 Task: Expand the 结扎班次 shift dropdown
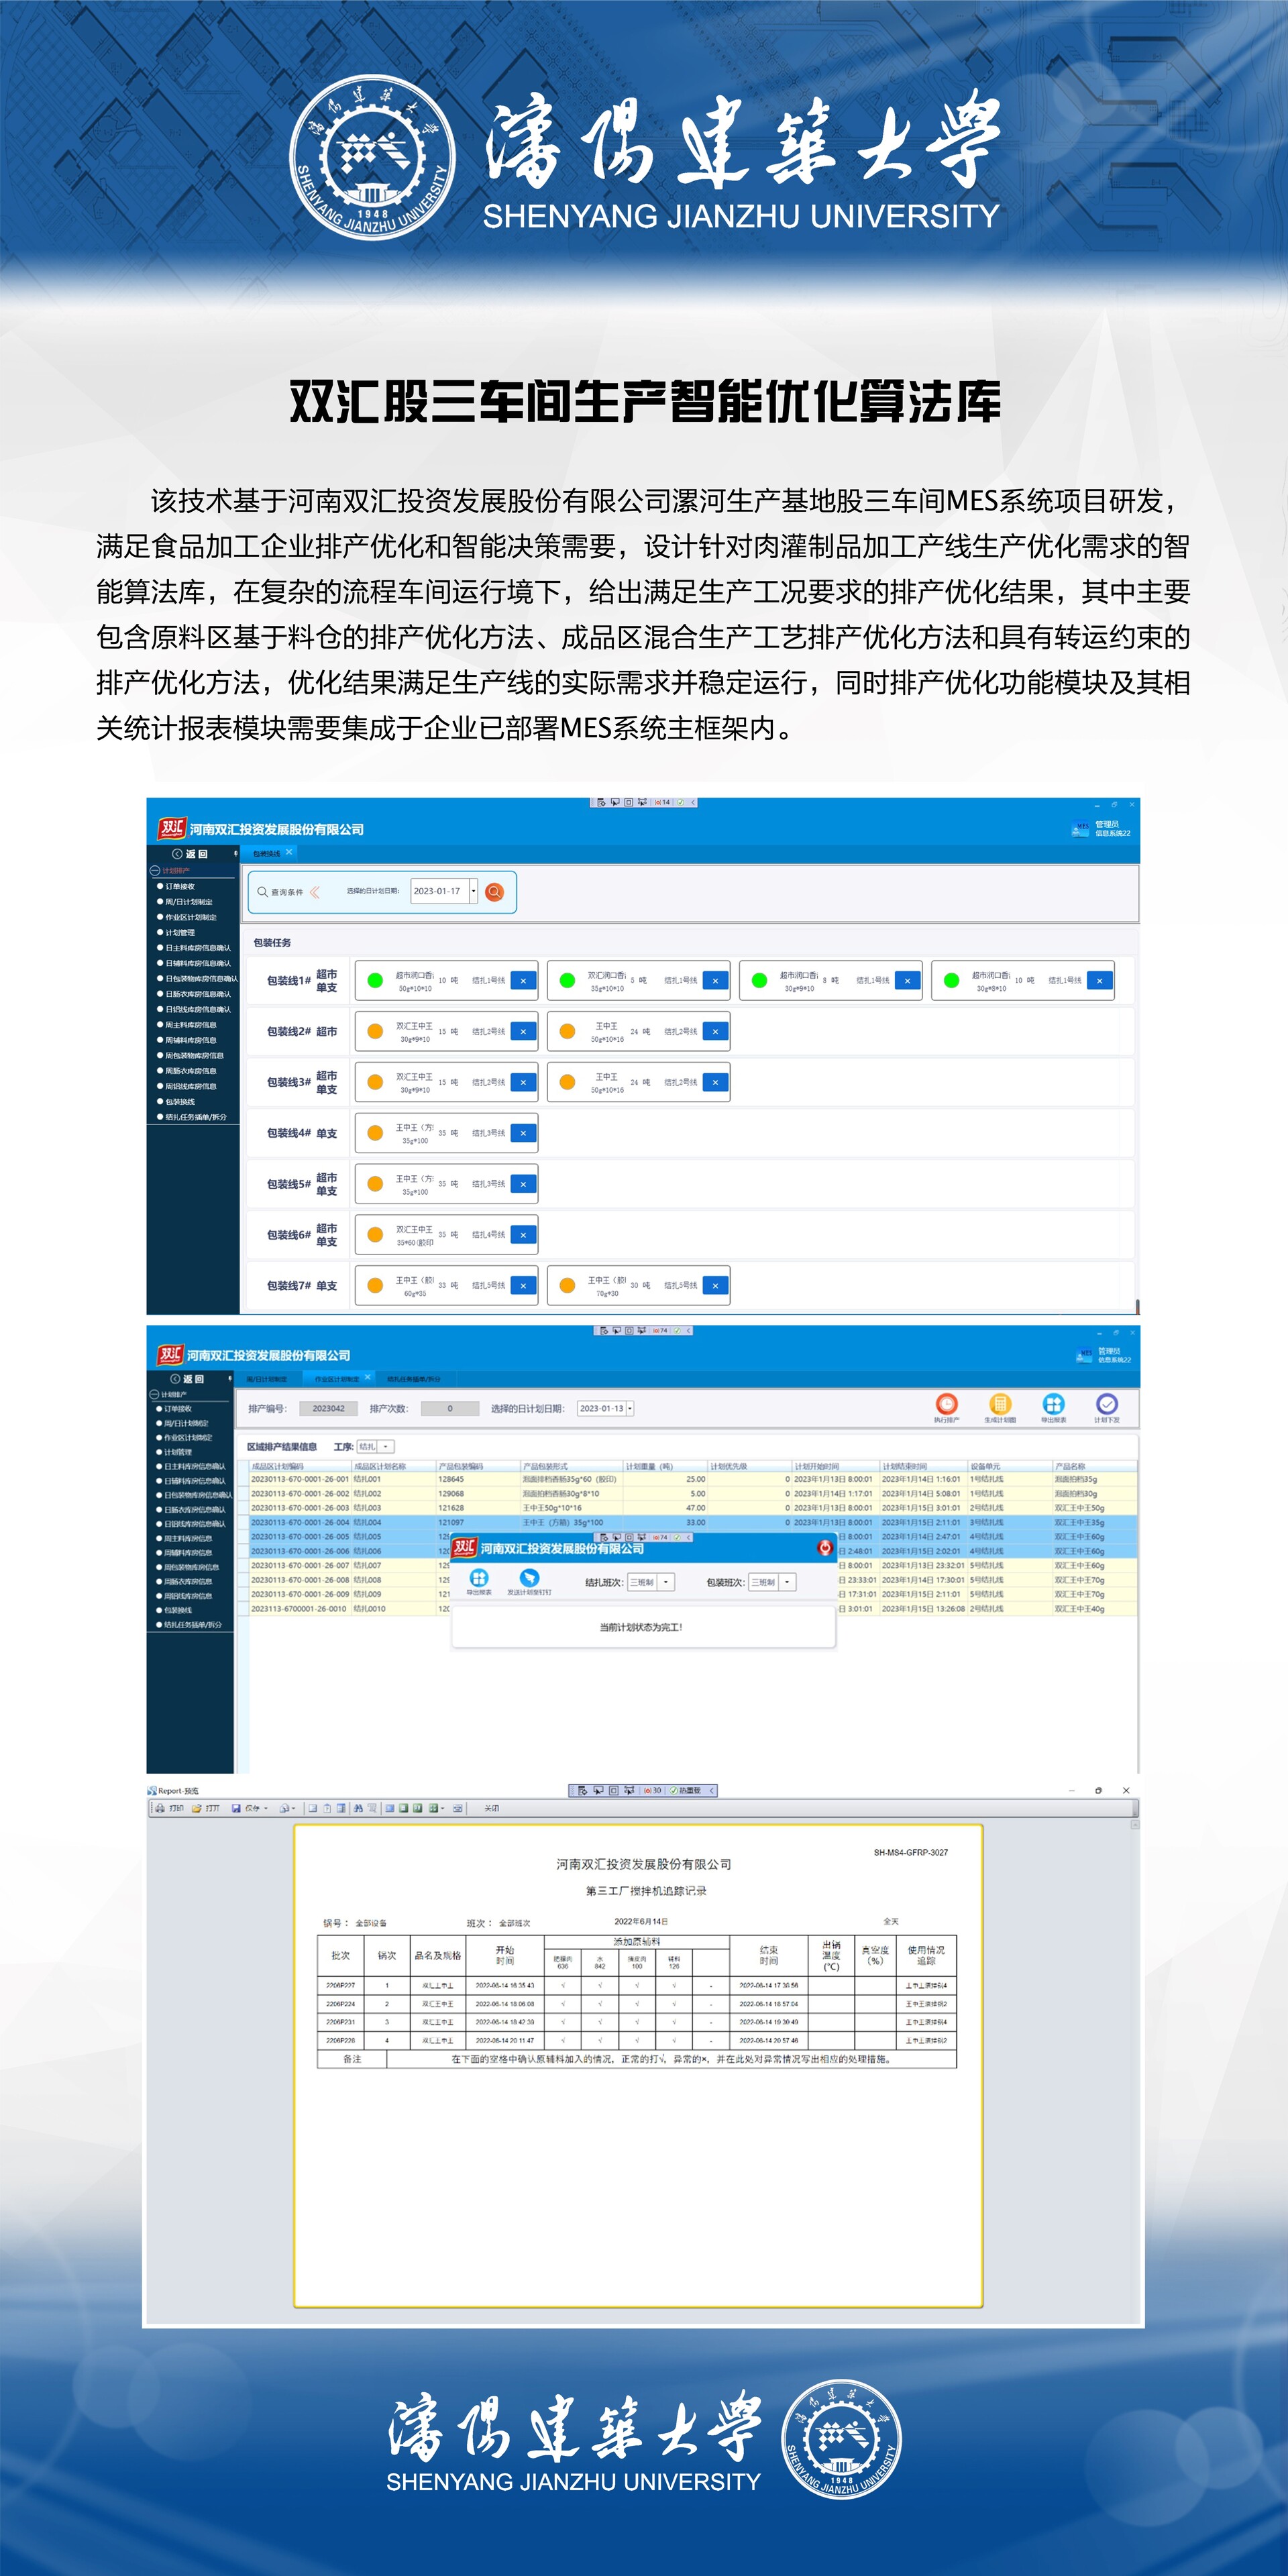point(667,1582)
